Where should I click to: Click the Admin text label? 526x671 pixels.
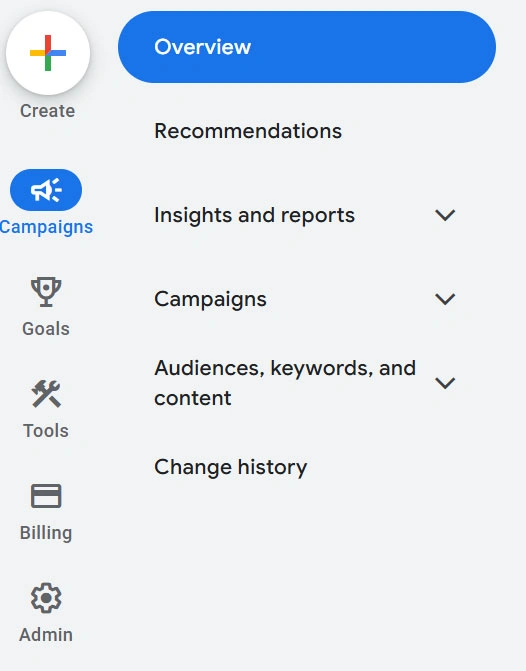[46, 635]
